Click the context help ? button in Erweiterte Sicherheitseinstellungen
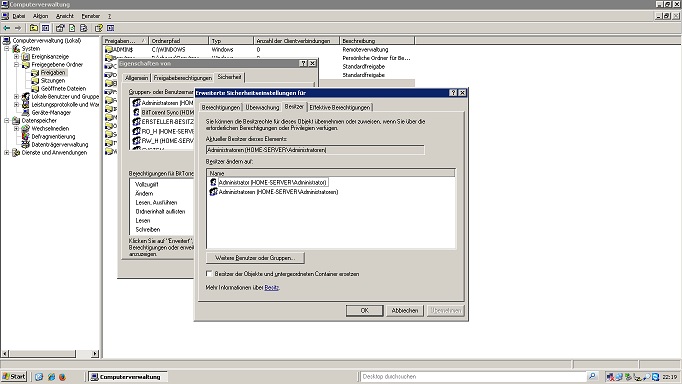Screen dimensions: 682x384 pos(453,93)
